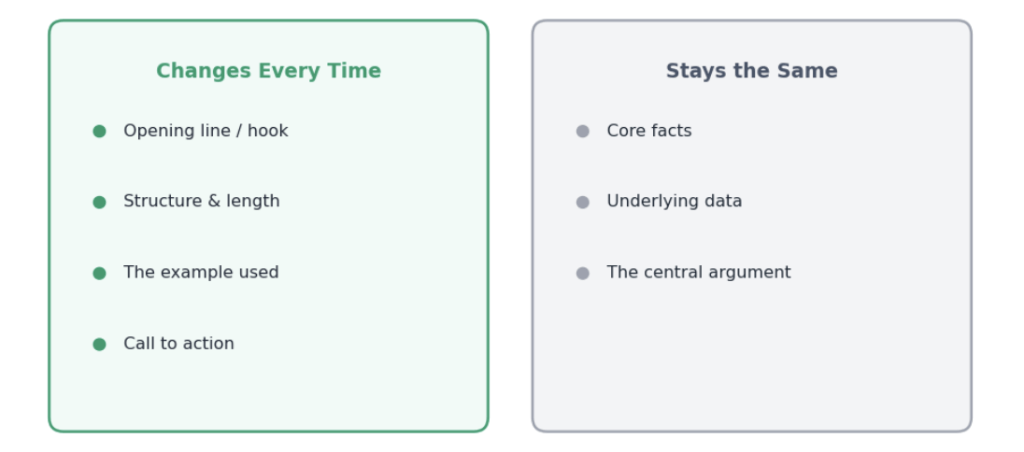Click the green bullet beside Opening line / hook
Screen dimensions: 1024x452
coord(99,131)
